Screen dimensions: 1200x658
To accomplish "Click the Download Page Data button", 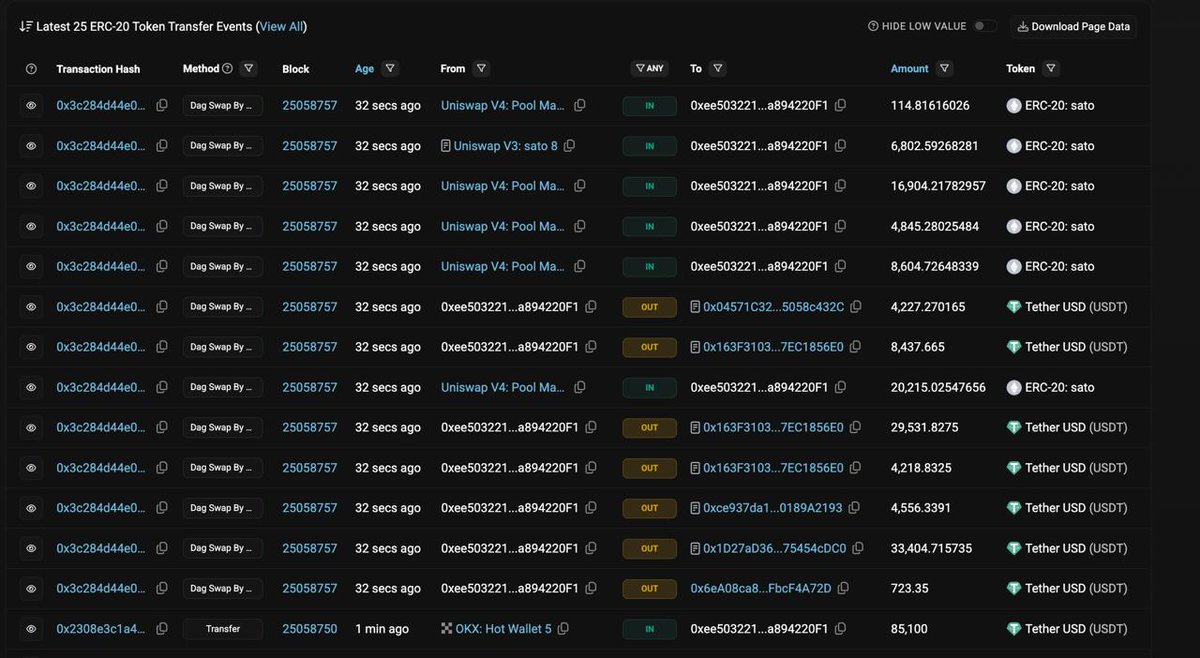I will point(1073,27).
